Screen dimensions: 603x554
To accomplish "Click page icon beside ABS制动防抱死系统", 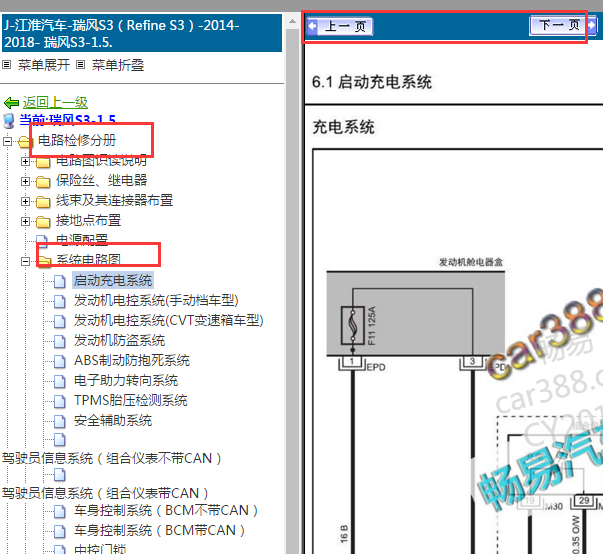I will (60, 361).
